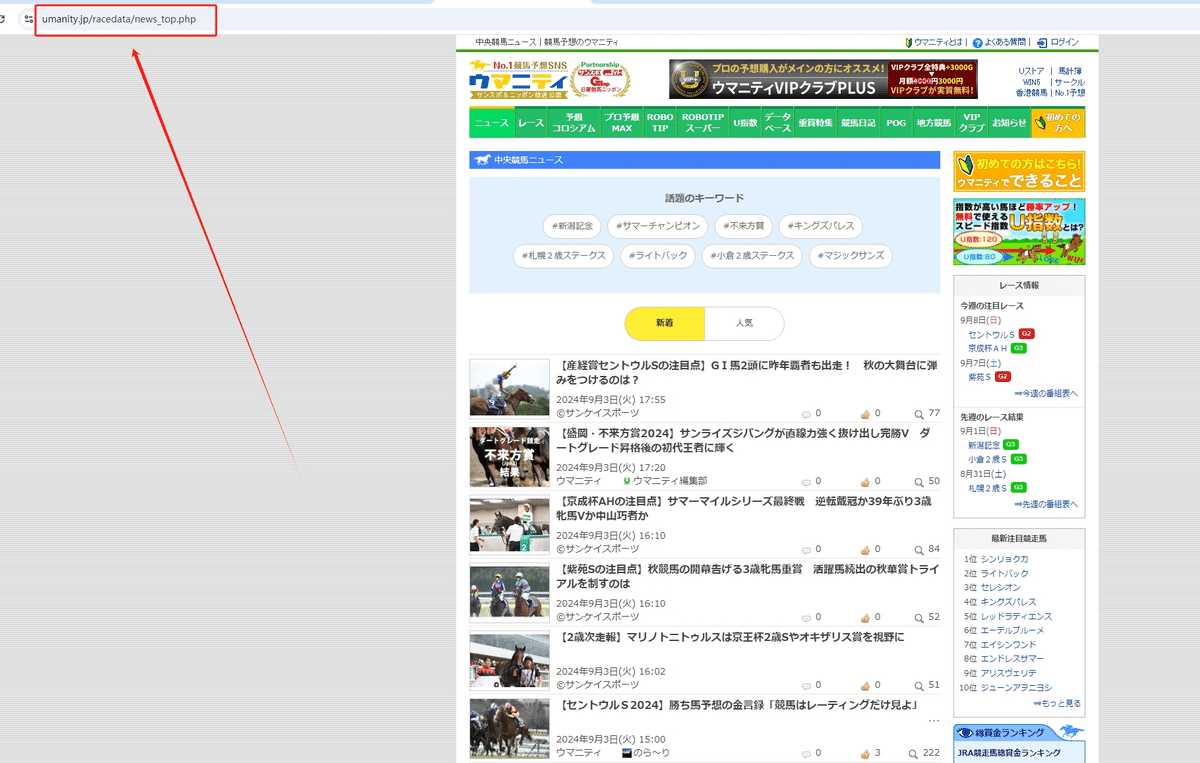Screen dimensions: 1200x763
Task: Open お知らせ navigation tab
Action: [1009, 122]
